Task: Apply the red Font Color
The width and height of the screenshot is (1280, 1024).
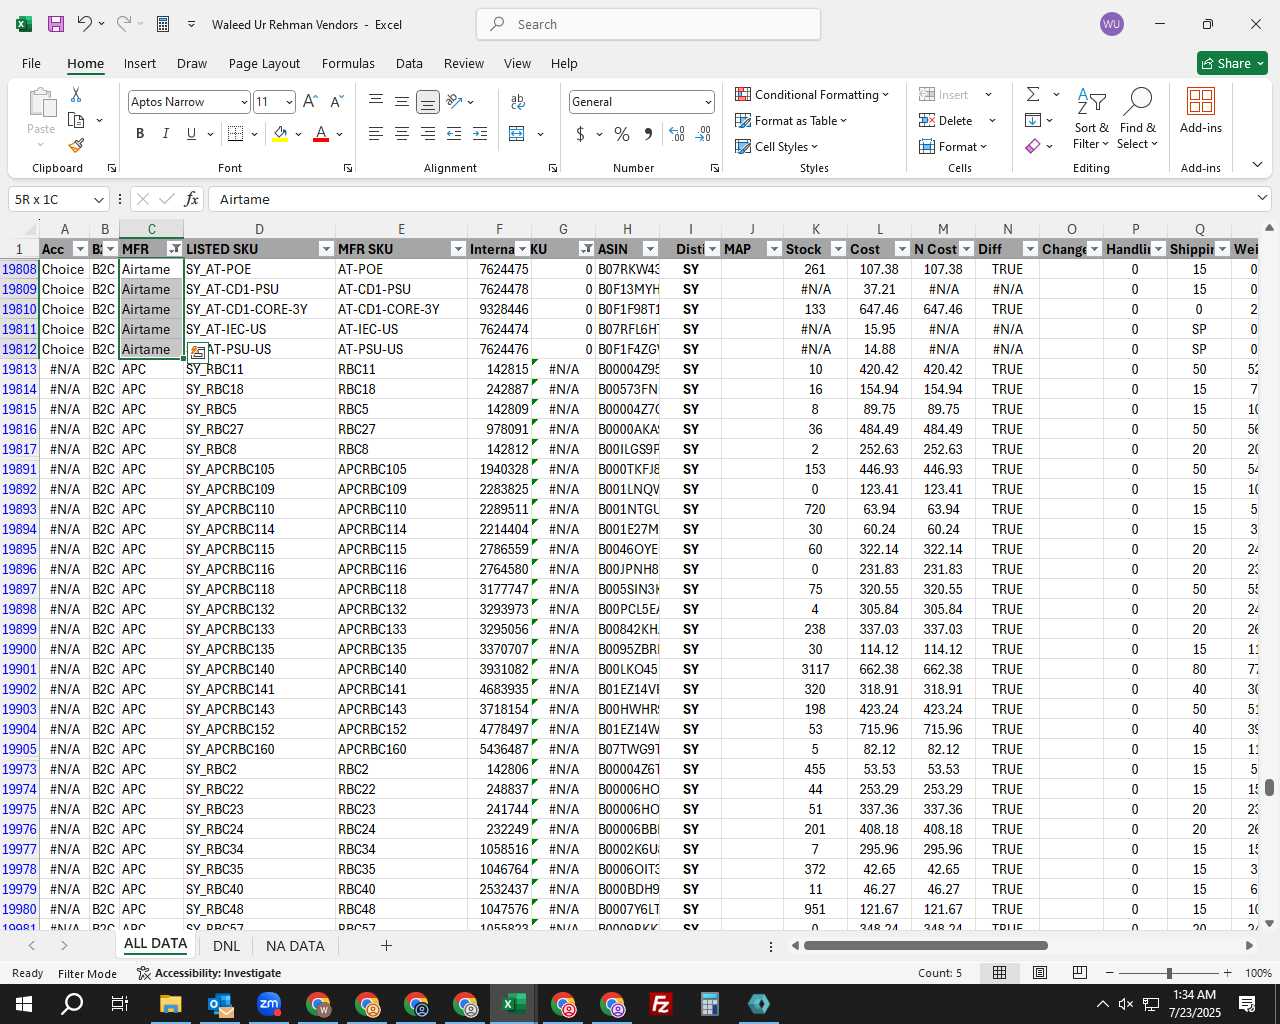Action: pos(321,133)
